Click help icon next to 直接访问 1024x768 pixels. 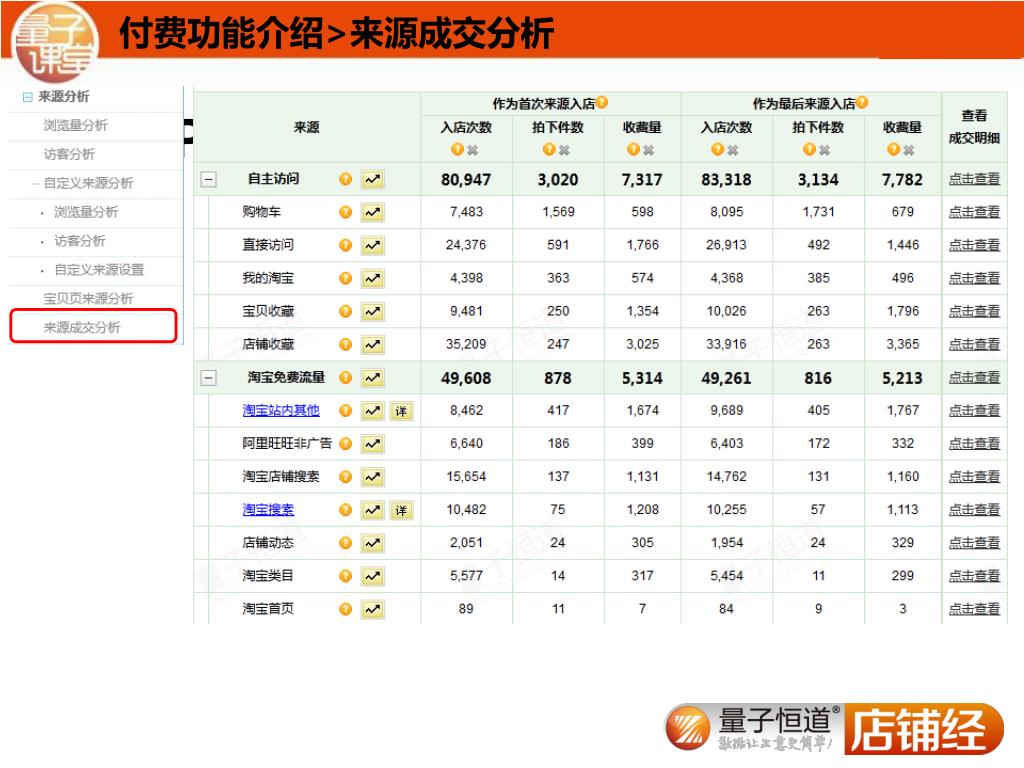(345, 246)
